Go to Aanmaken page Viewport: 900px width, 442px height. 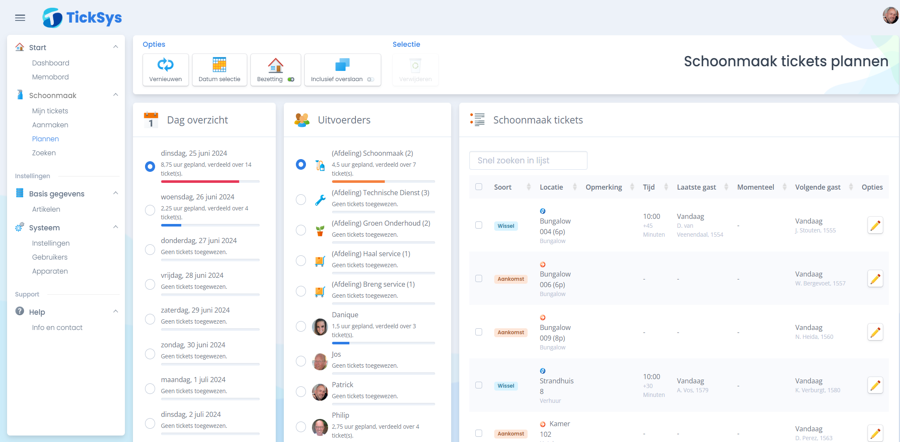(50, 125)
